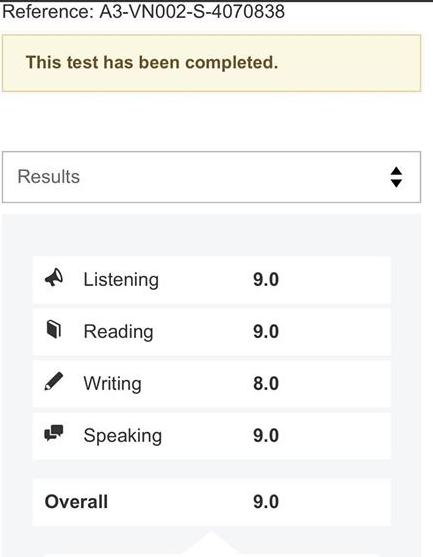Click the Writing pencil icon
The width and height of the screenshot is (433, 557).
click(x=54, y=382)
